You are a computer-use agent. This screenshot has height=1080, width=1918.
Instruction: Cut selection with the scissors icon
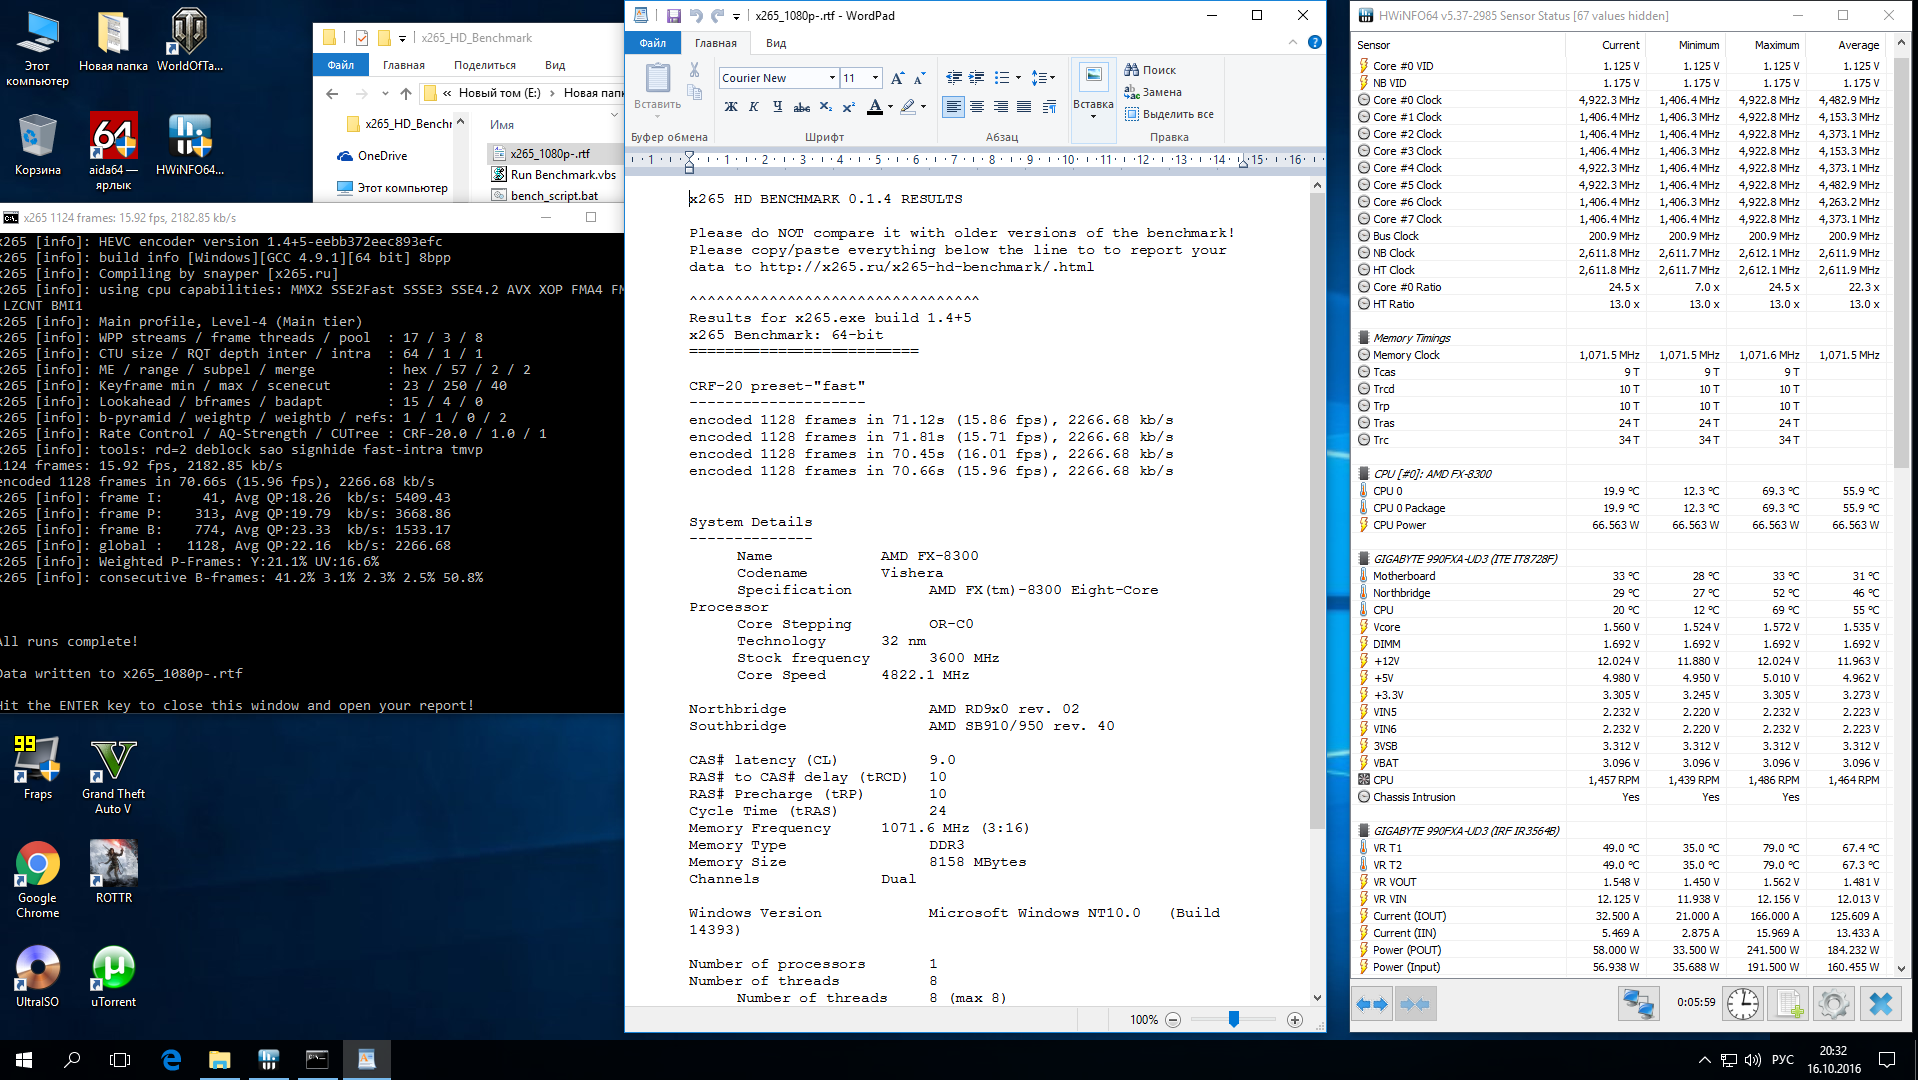click(x=694, y=70)
